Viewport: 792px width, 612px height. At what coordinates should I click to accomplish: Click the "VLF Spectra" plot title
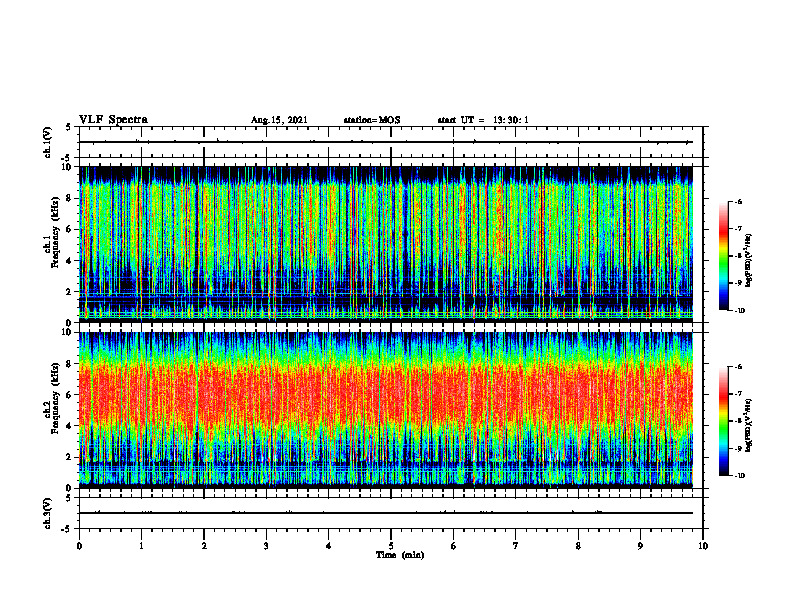(113, 120)
